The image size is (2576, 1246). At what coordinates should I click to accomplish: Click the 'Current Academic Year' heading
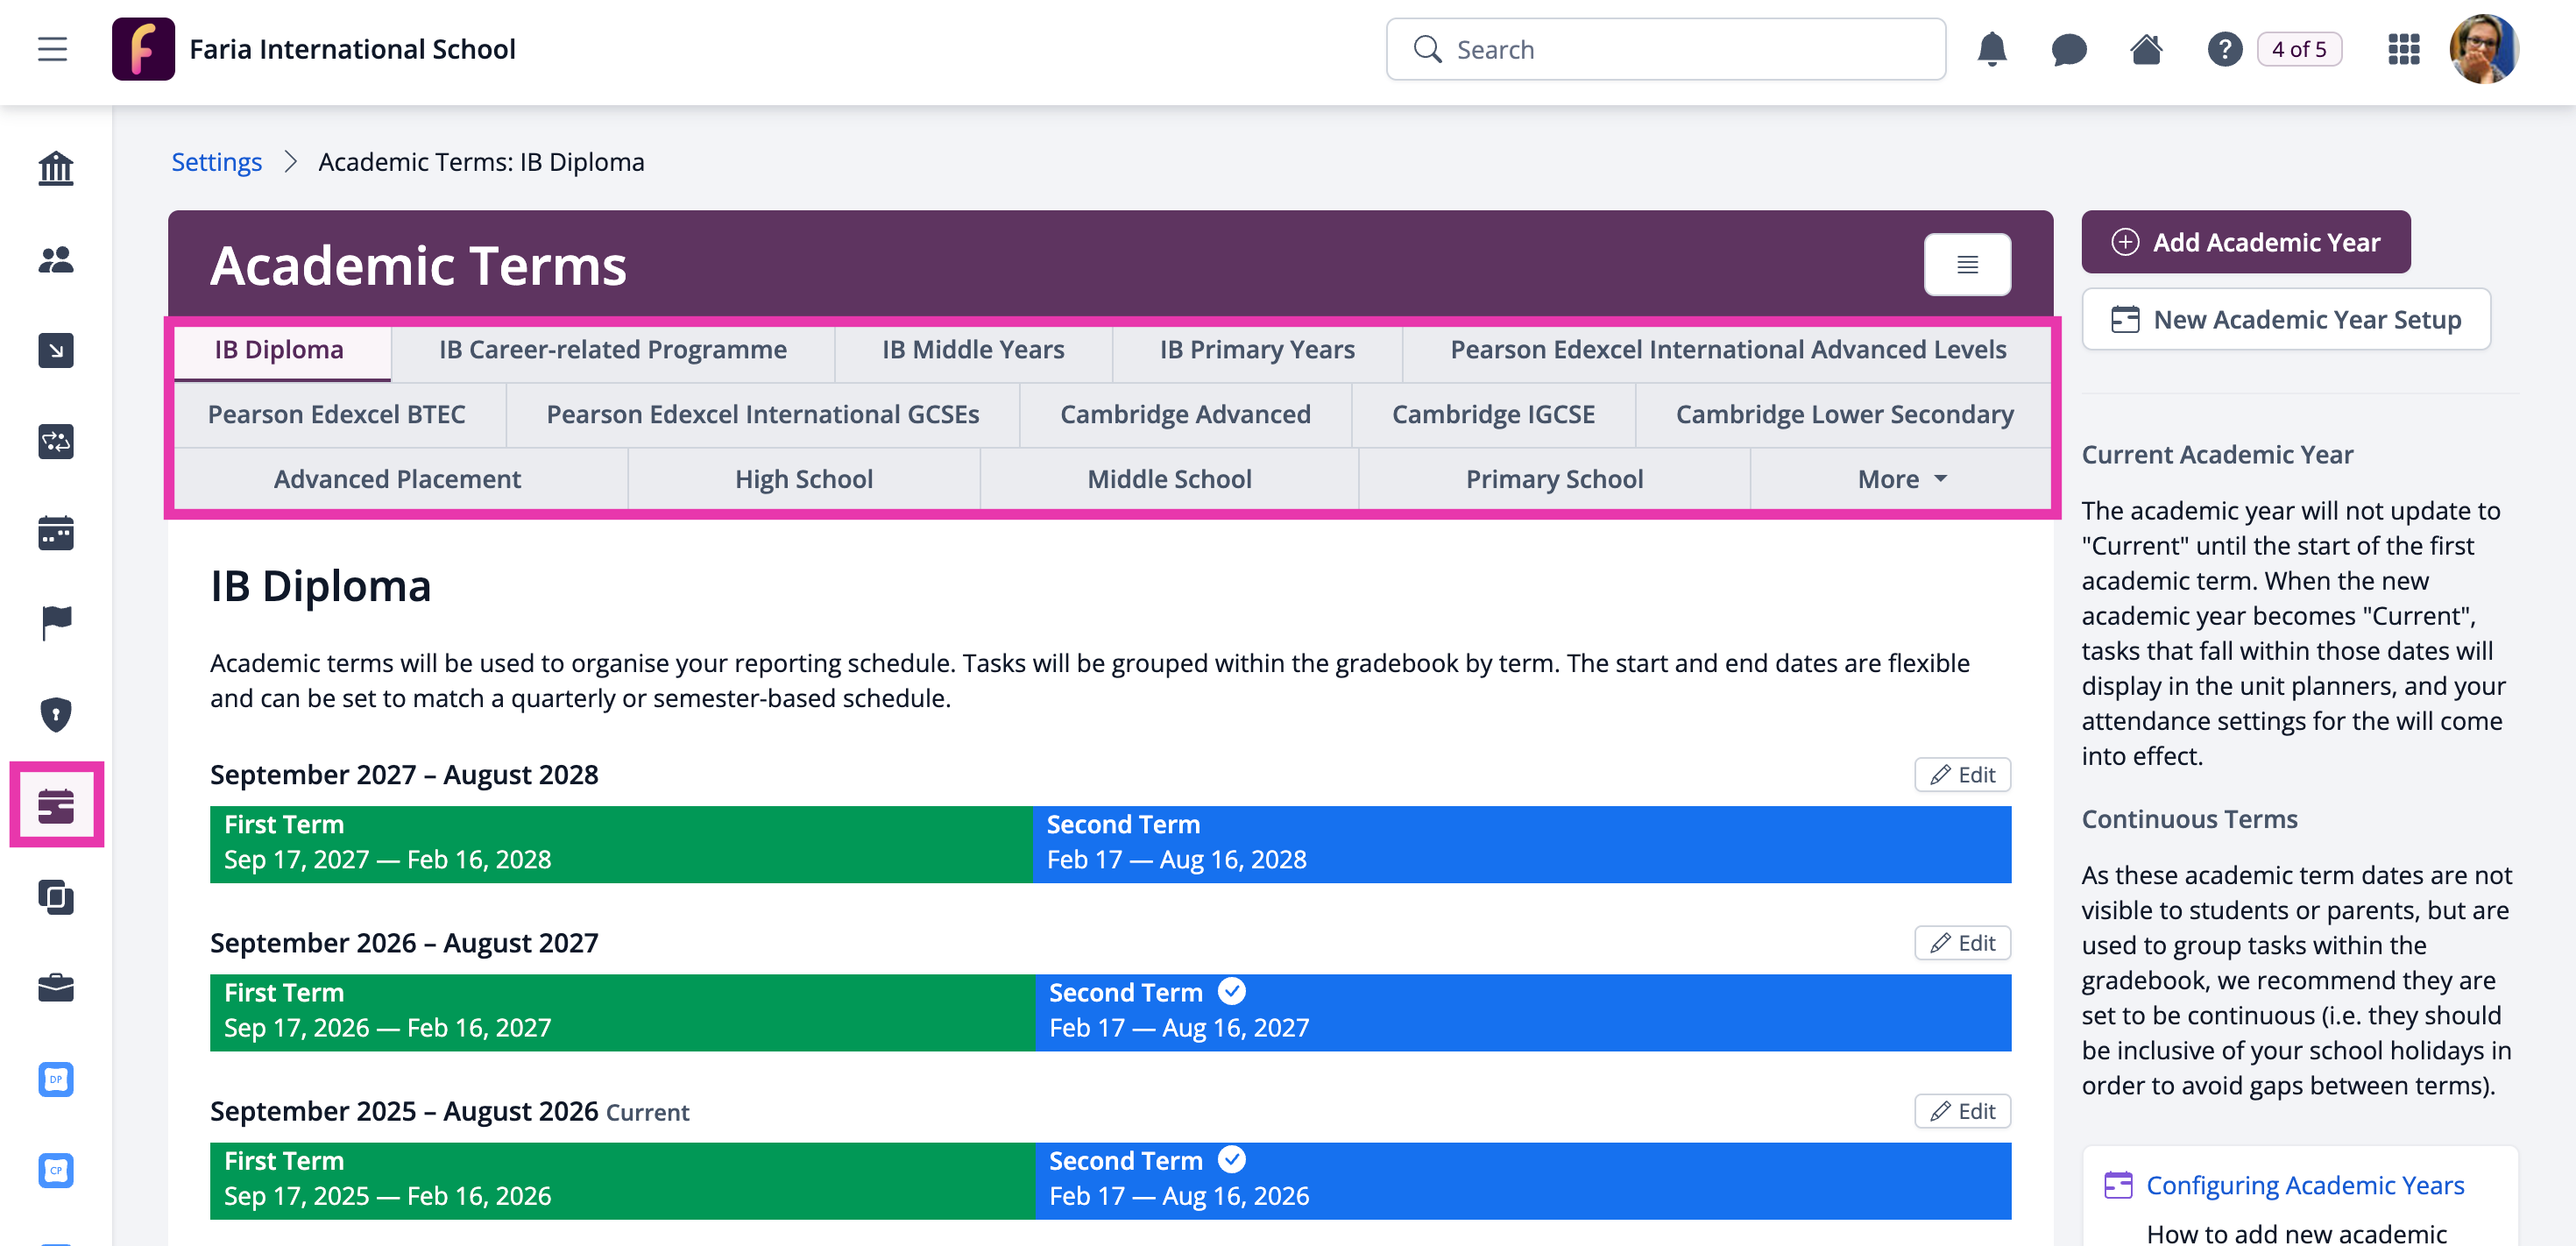(x=2217, y=455)
